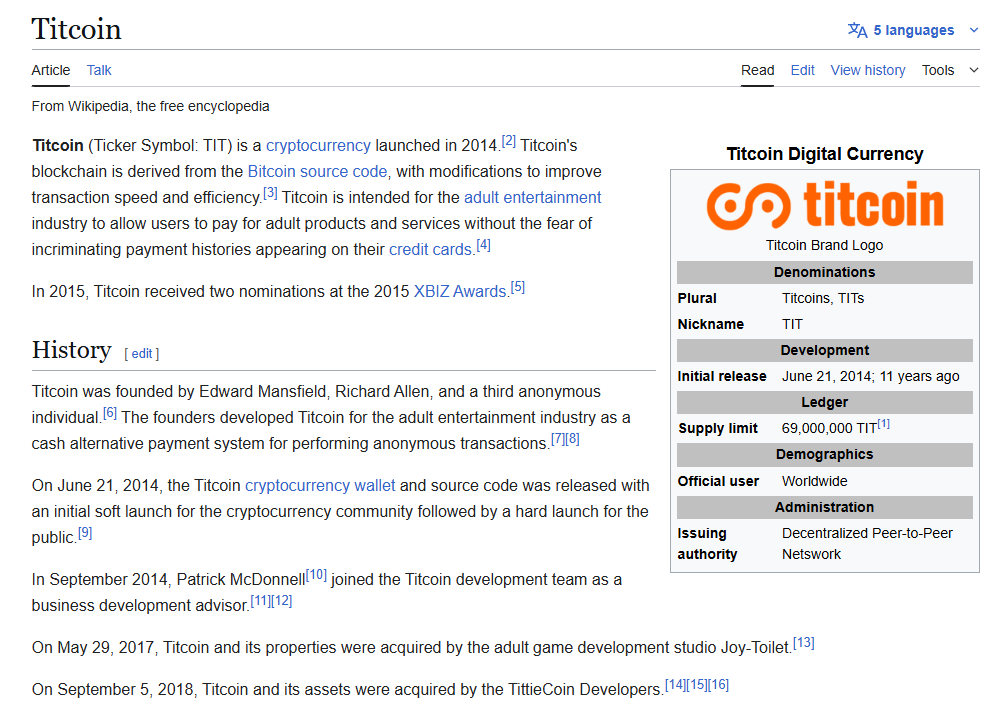Image resolution: width=1002 pixels, height=716 pixels.
Task: Jump to citation [4] after credit cards
Action: pyautogui.click(x=484, y=245)
